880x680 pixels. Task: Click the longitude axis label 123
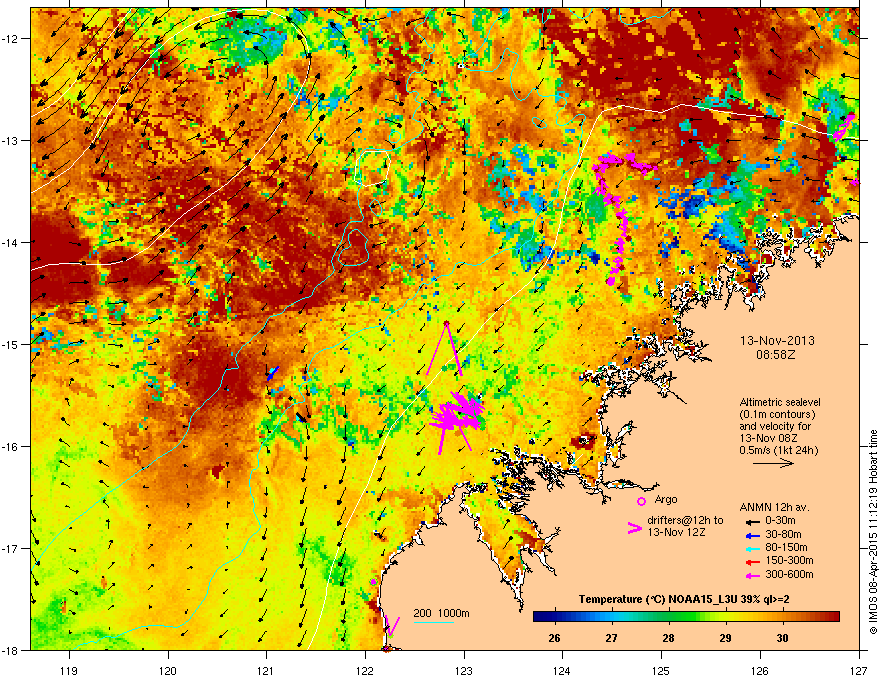[464, 670]
